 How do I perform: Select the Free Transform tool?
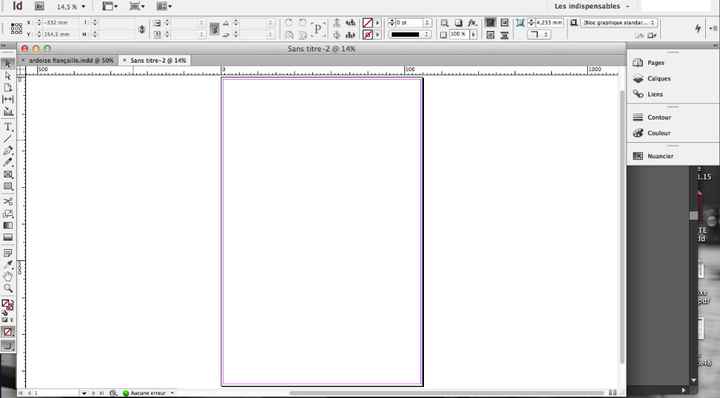pyautogui.click(x=8, y=213)
